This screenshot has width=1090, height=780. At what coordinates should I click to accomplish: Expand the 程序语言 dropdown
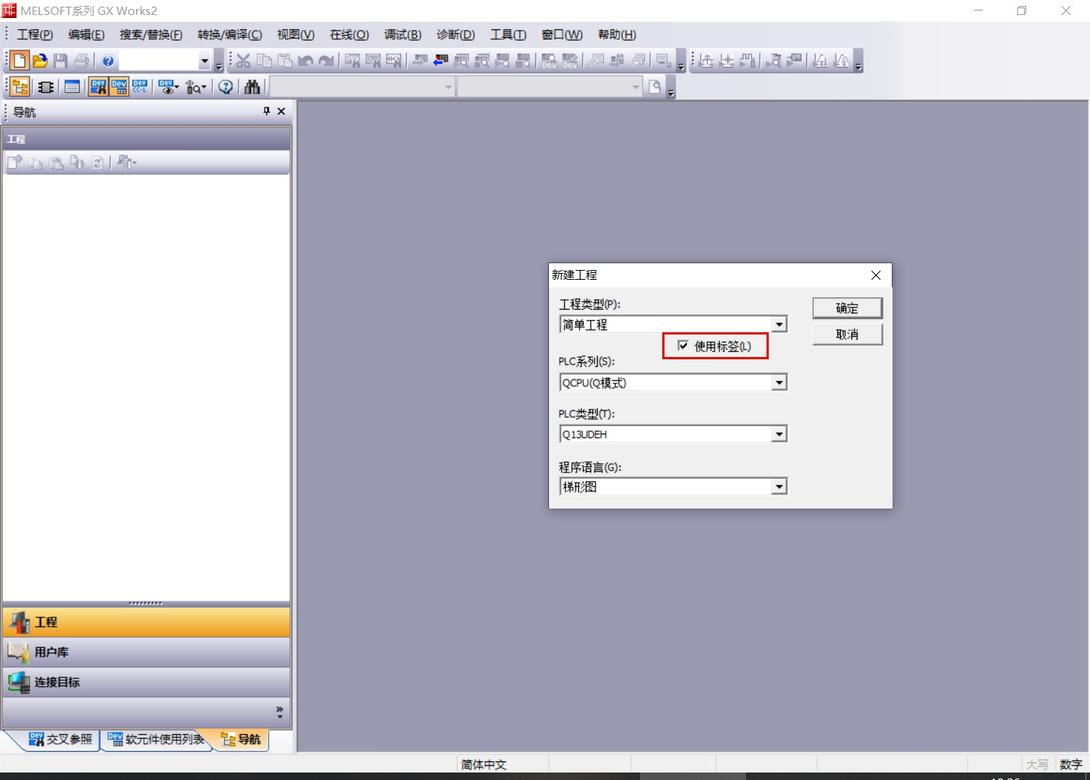coord(779,487)
